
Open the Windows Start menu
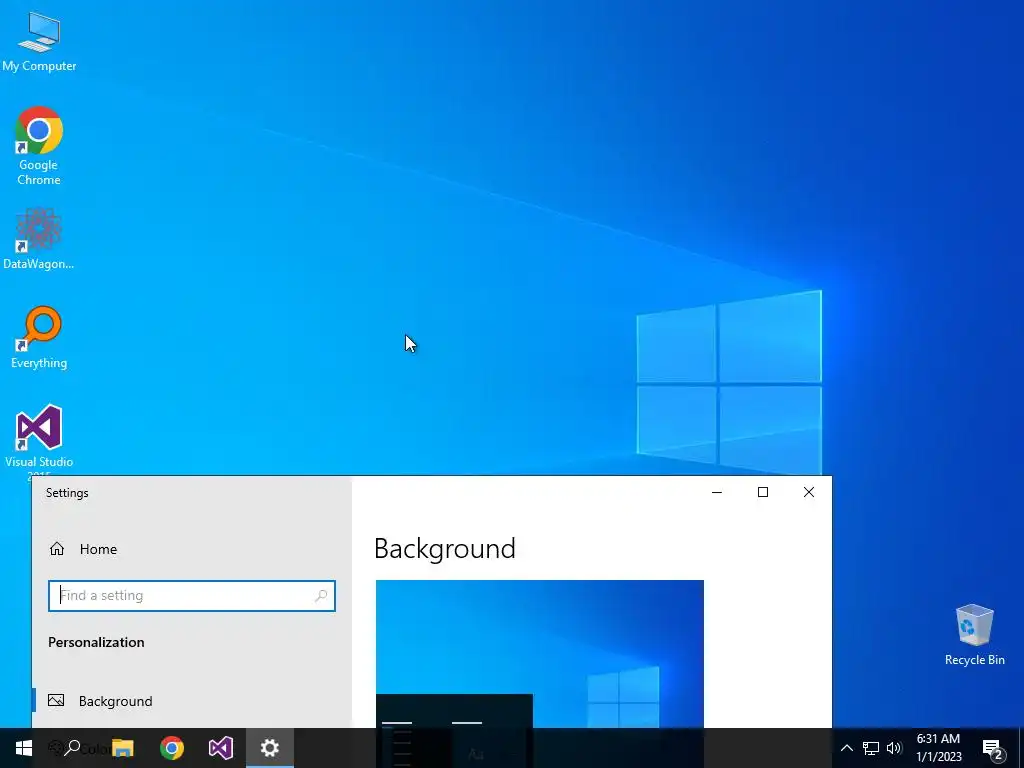[x=24, y=748]
